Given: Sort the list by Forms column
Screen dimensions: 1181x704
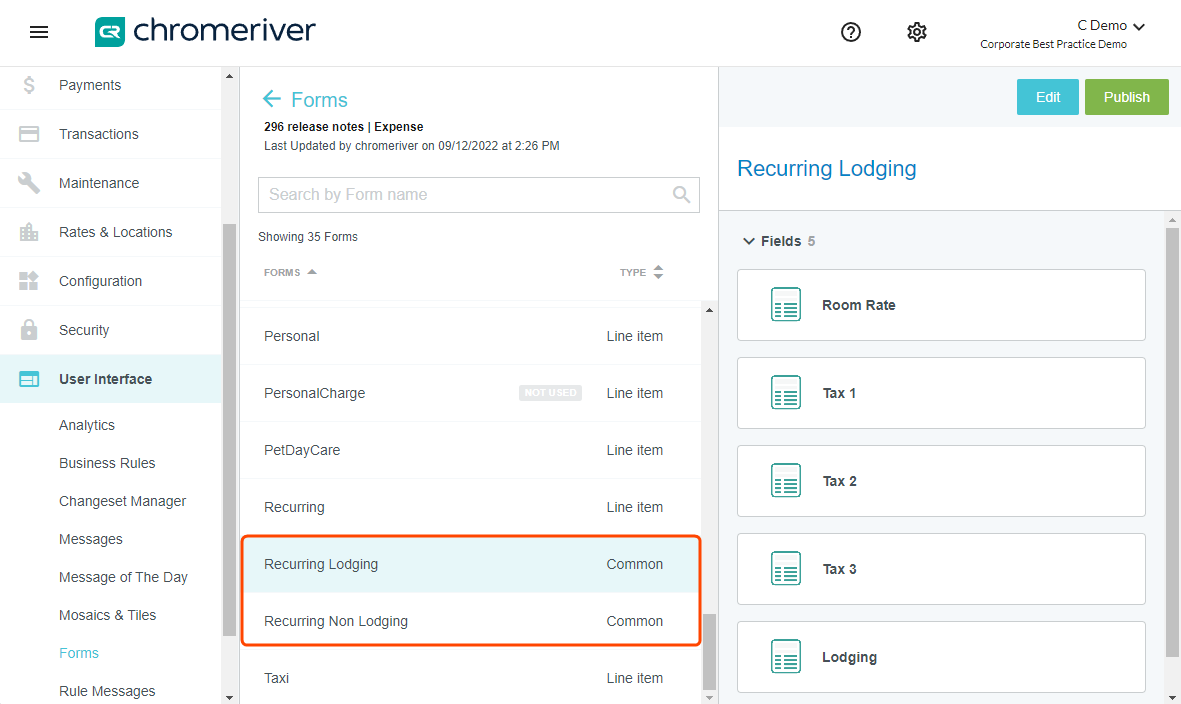Looking at the screenshot, I should click(290, 272).
